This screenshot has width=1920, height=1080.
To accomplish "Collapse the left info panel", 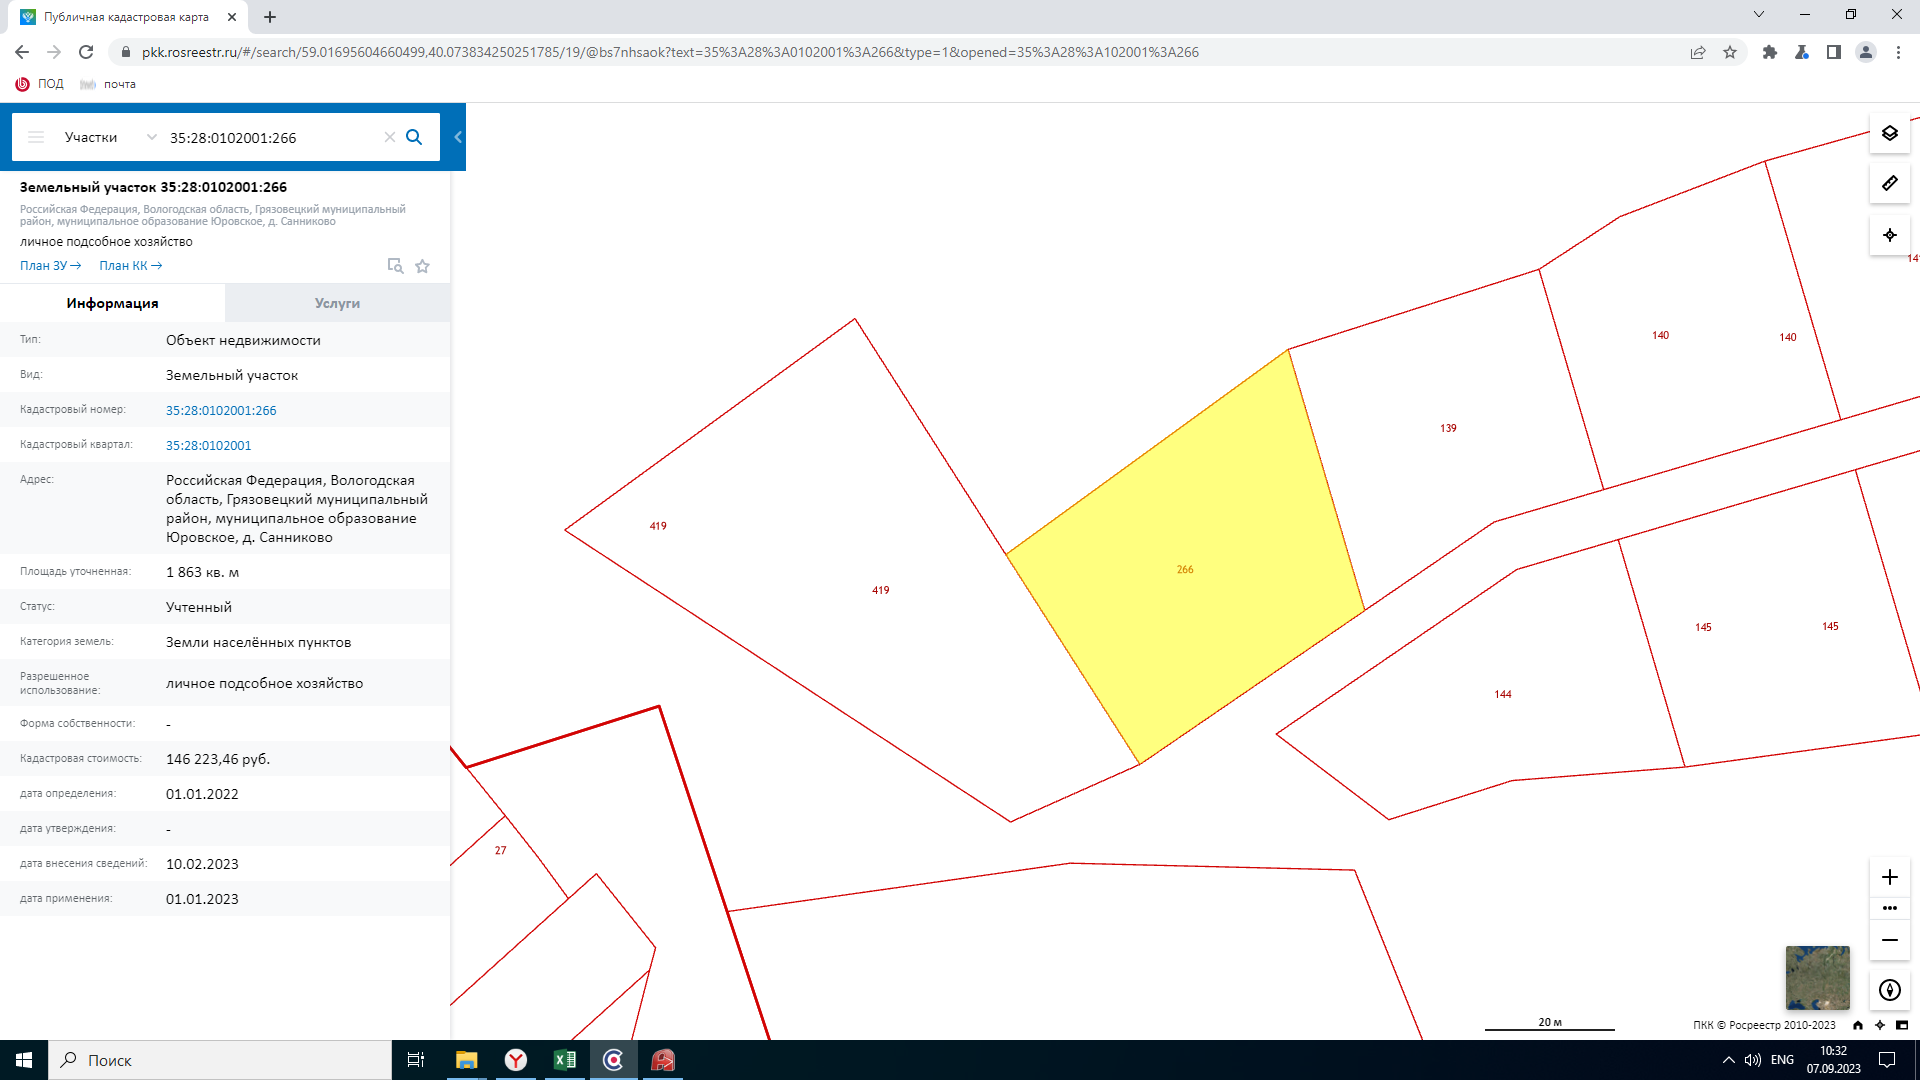I will 458,137.
